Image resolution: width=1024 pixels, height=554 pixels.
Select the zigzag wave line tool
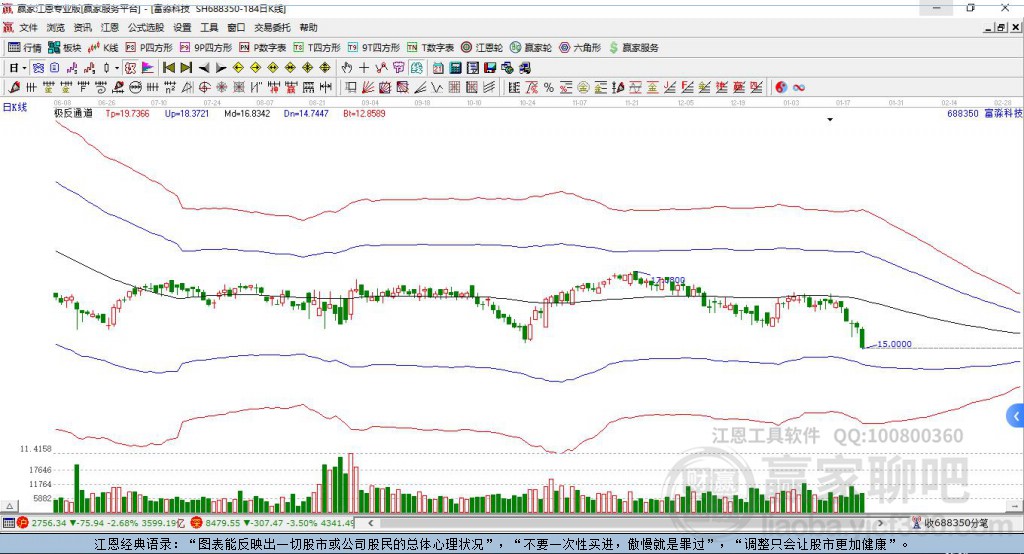click(437, 88)
